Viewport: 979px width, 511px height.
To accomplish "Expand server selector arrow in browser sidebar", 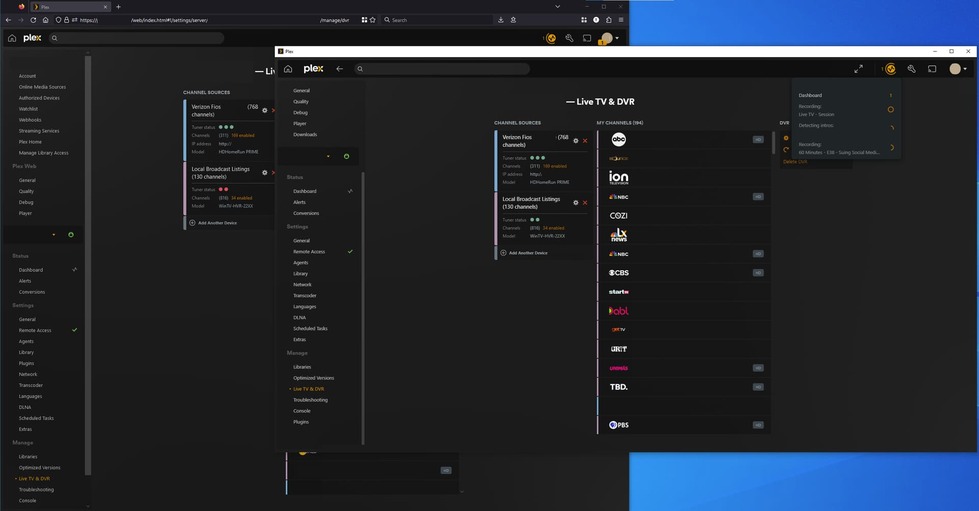I will point(54,235).
